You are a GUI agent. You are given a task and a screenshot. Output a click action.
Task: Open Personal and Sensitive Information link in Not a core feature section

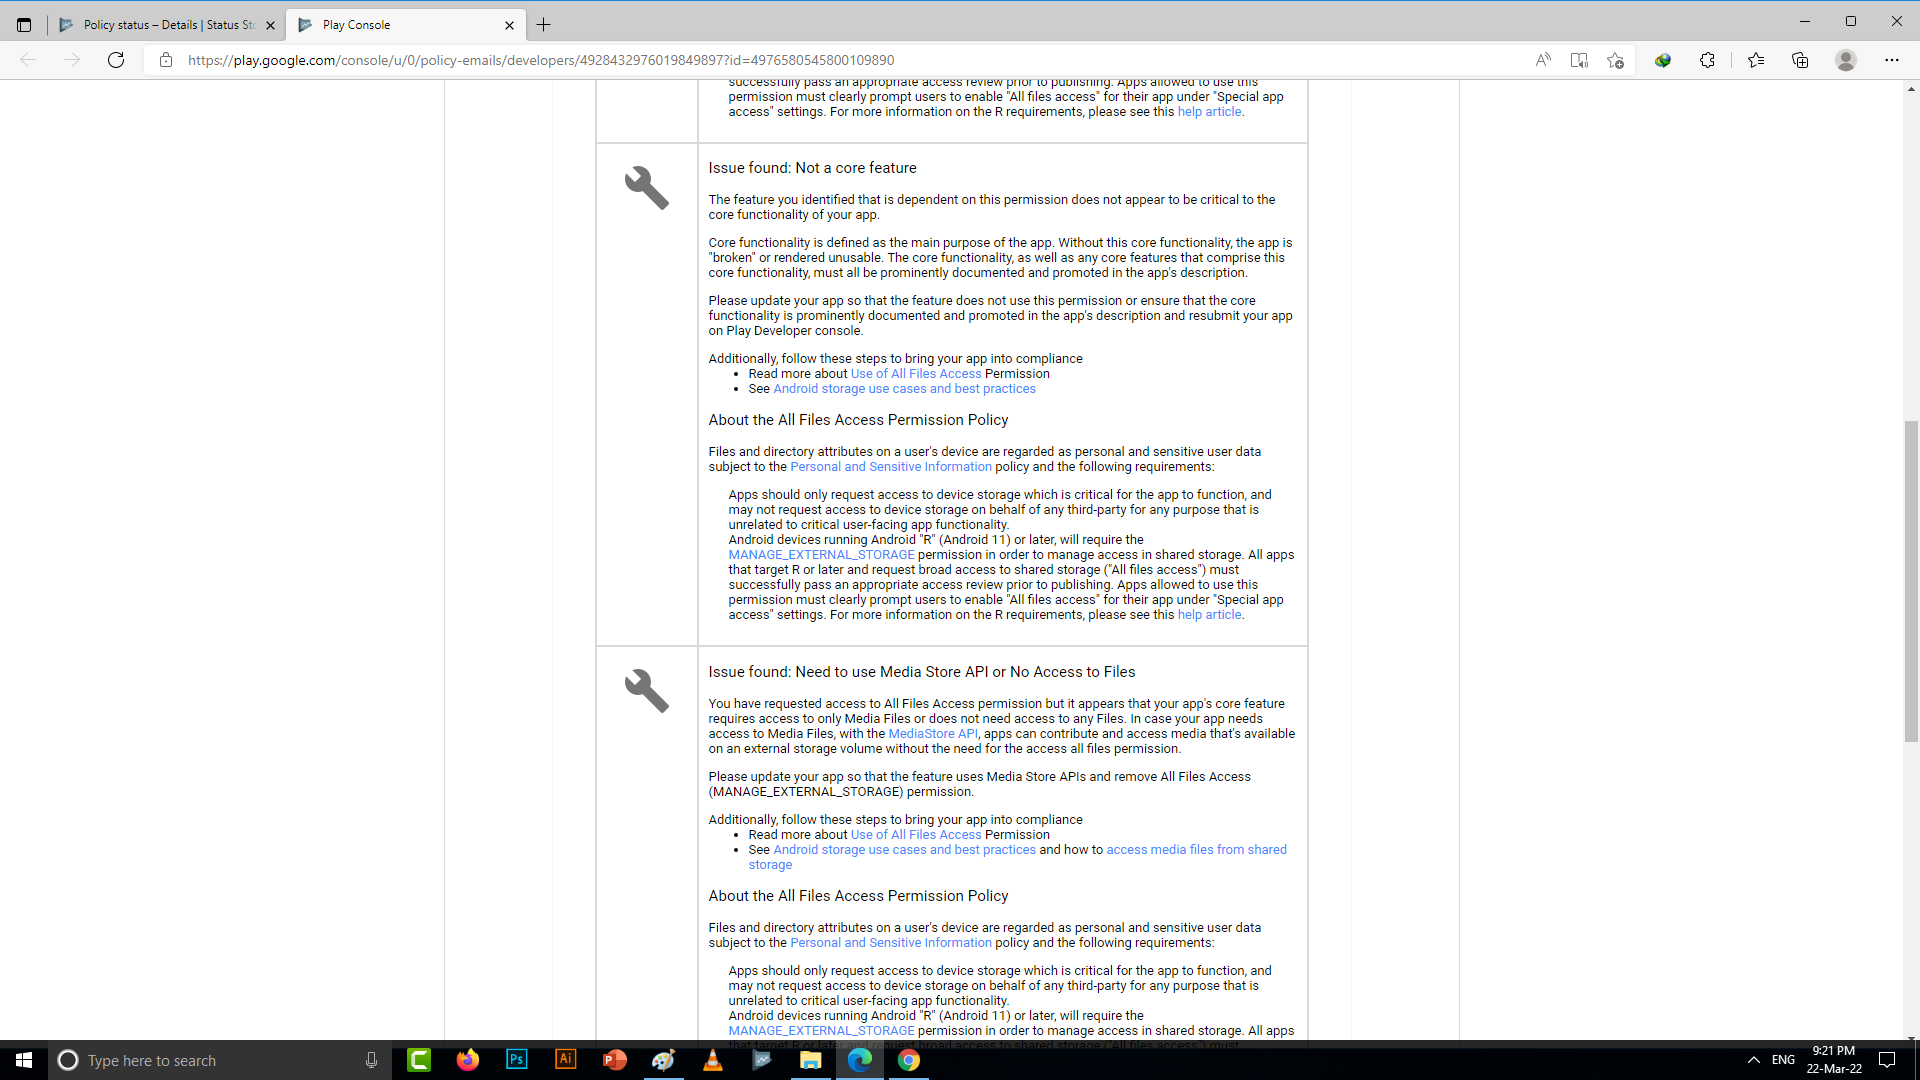click(891, 467)
